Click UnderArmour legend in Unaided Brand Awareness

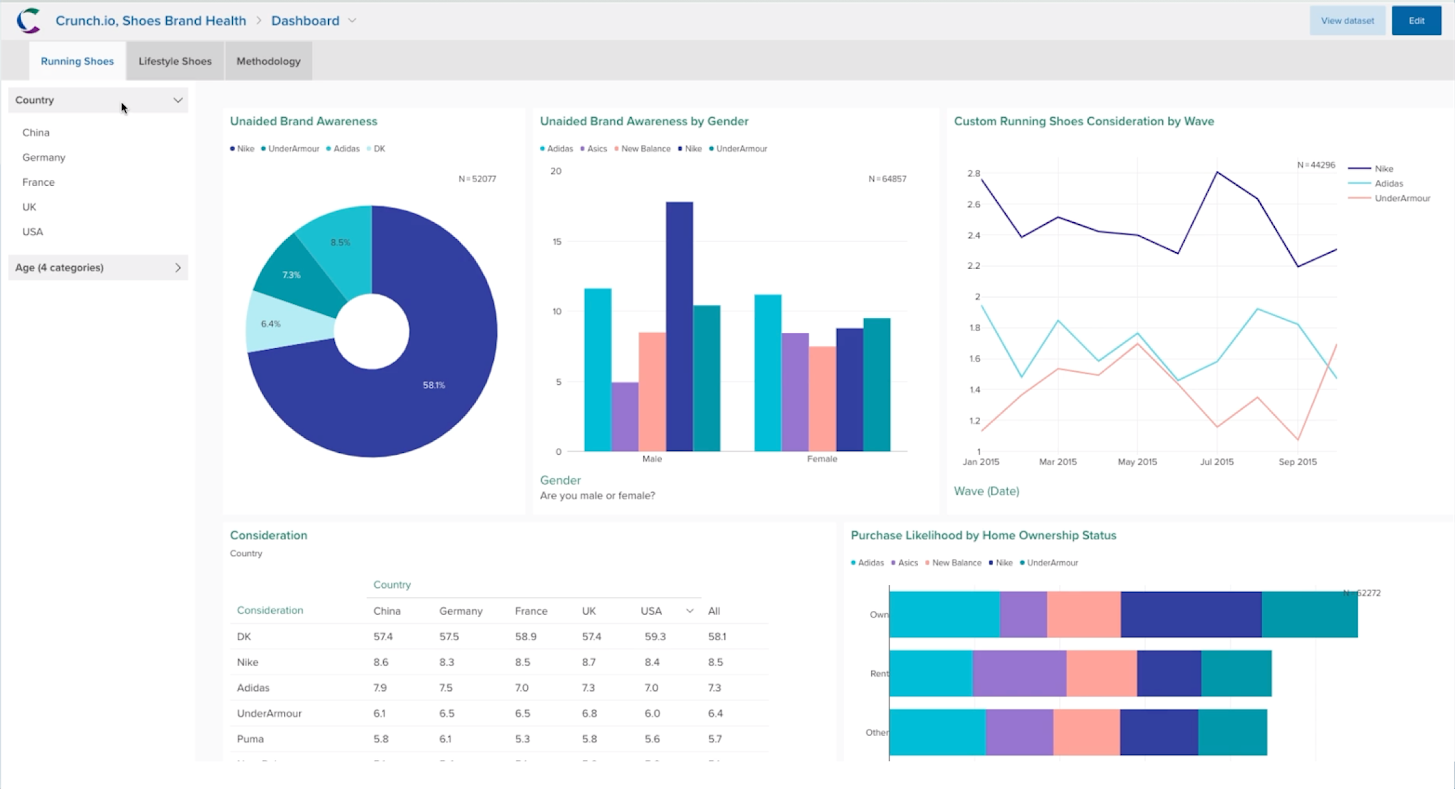(293, 149)
